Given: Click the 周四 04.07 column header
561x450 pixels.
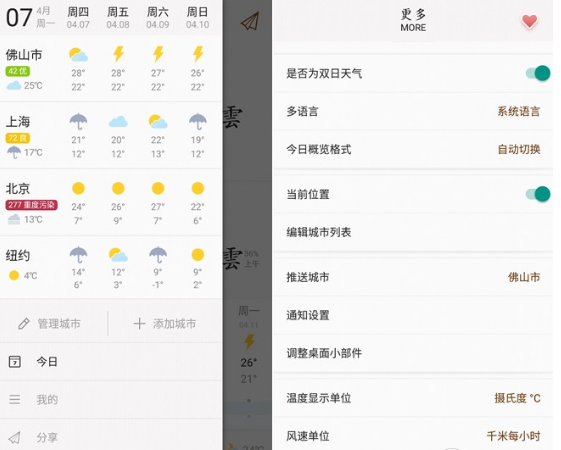Looking at the screenshot, I should [78, 17].
